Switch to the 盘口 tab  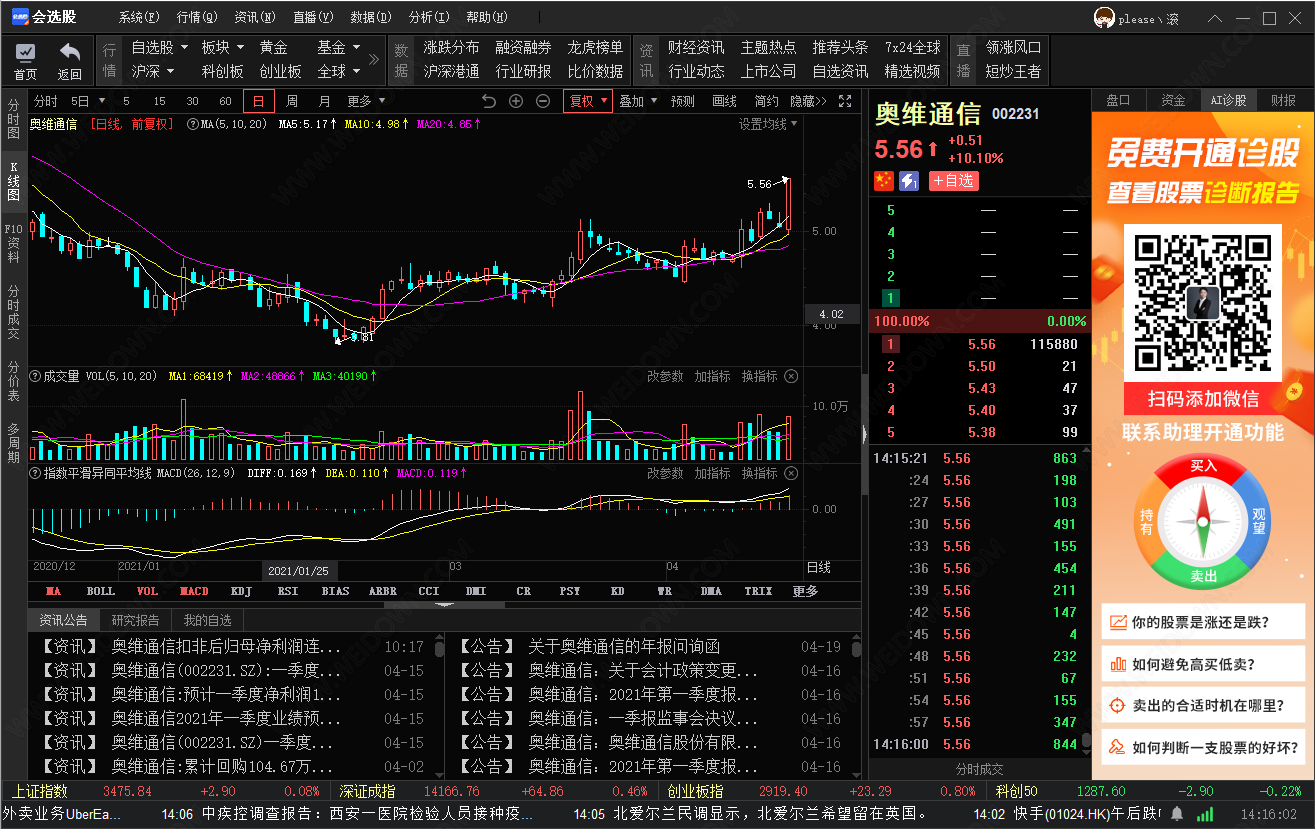pyautogui.click(x=1118, y=100)
